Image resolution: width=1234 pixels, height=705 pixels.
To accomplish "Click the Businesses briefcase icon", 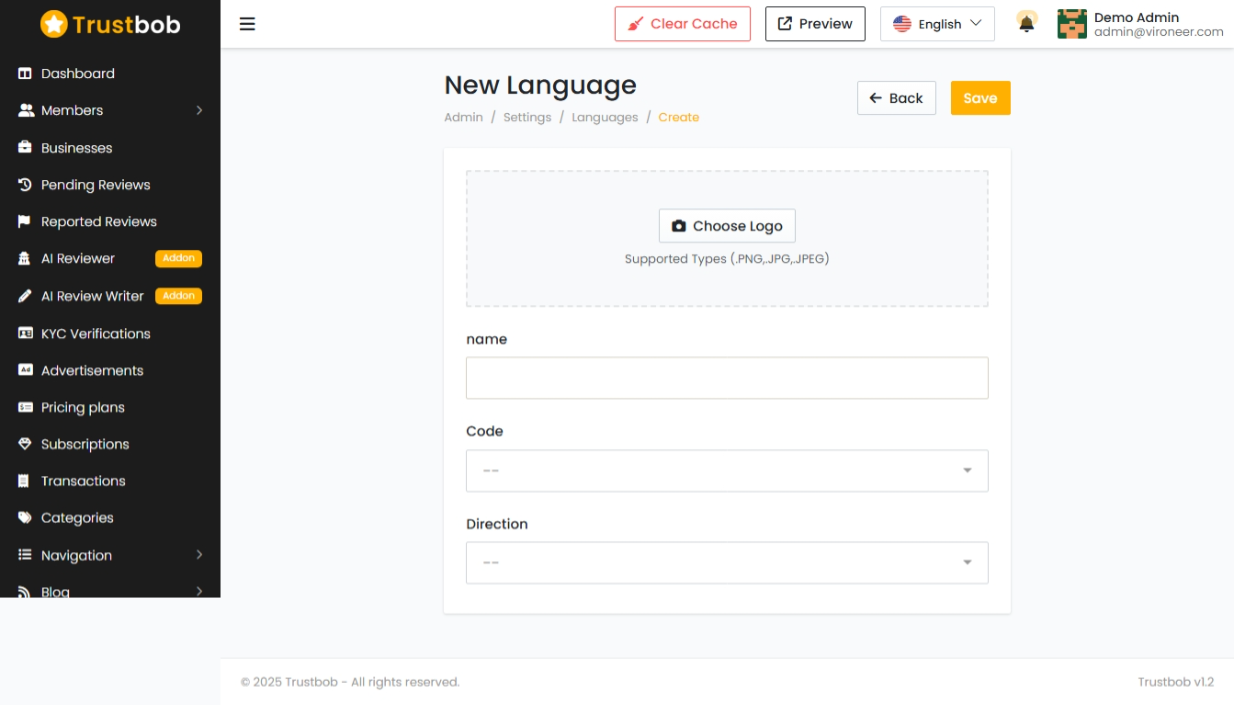I will pyautogui.click(x=25, y=148).
